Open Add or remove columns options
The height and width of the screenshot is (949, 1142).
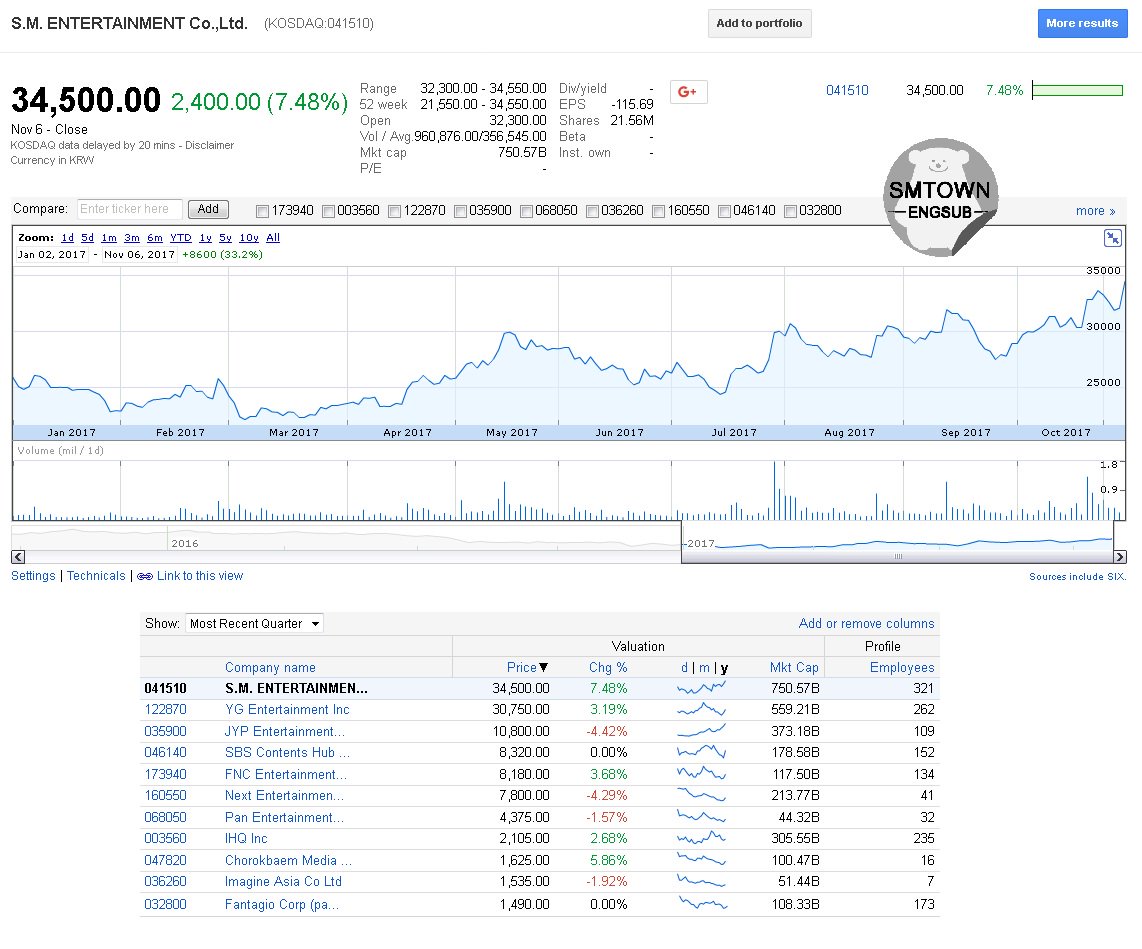[866, 624]
